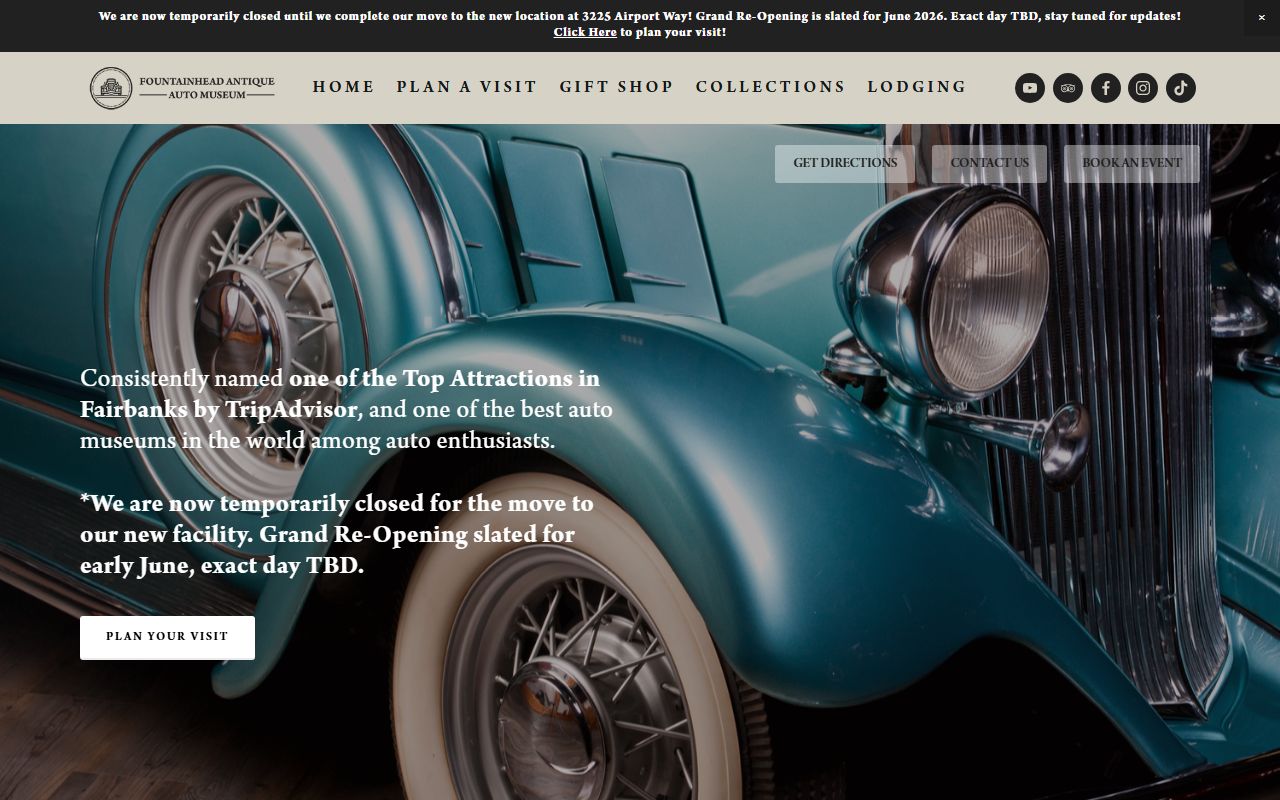Viewport: 1280px width, 800px height.
Task: Open the YouTube social icon
Action: pos(1030,88)
